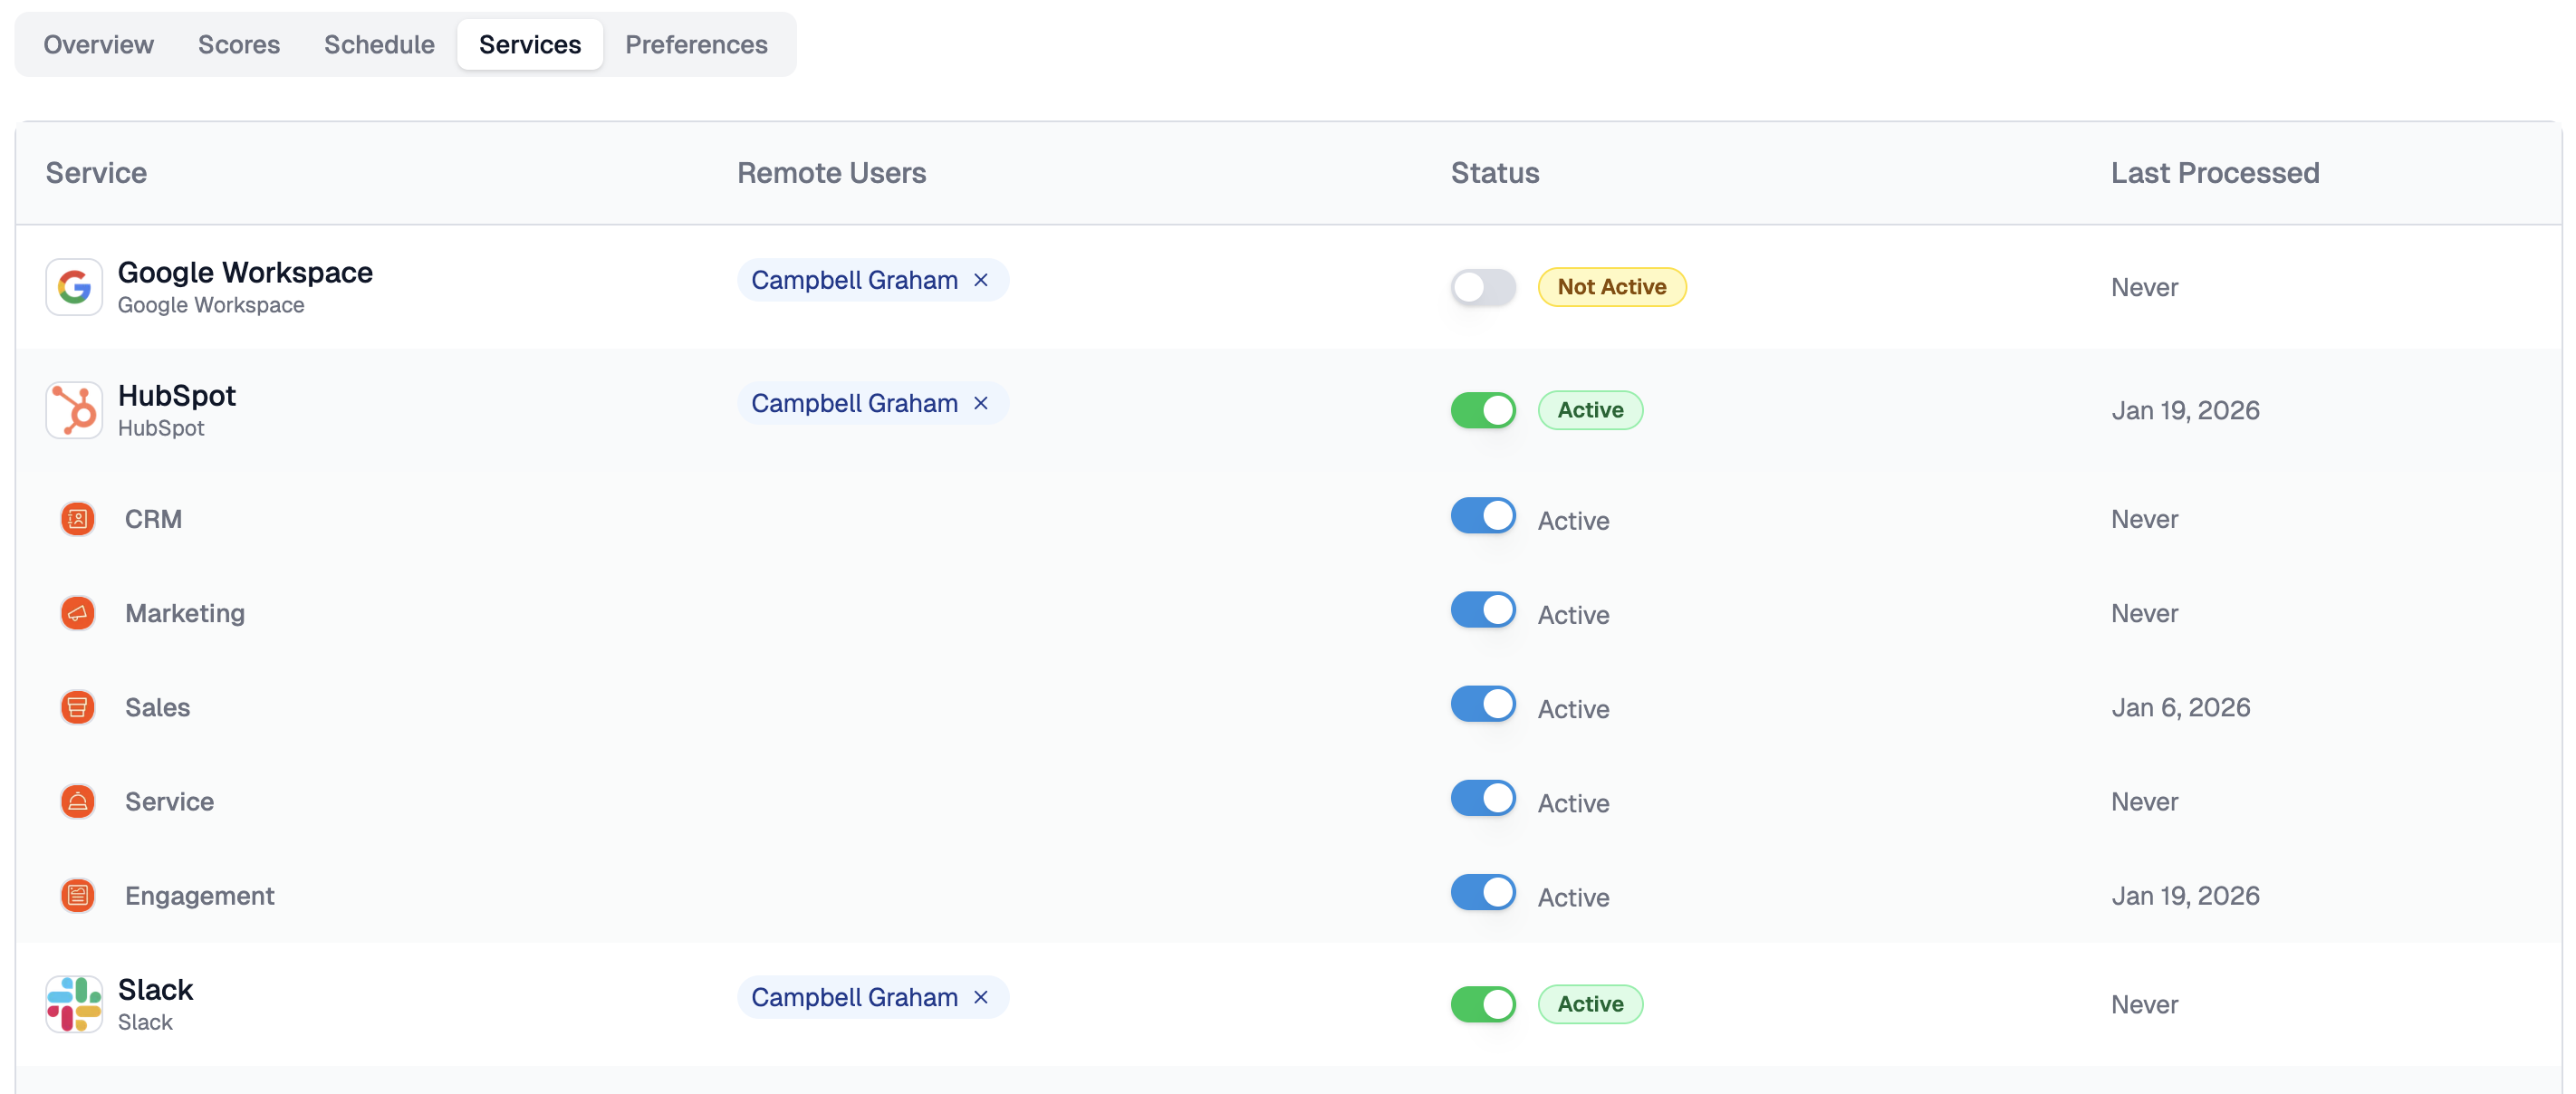The image size is (2576, 1094).
Task: Click the Service bell icon
Action: (78, 801)
